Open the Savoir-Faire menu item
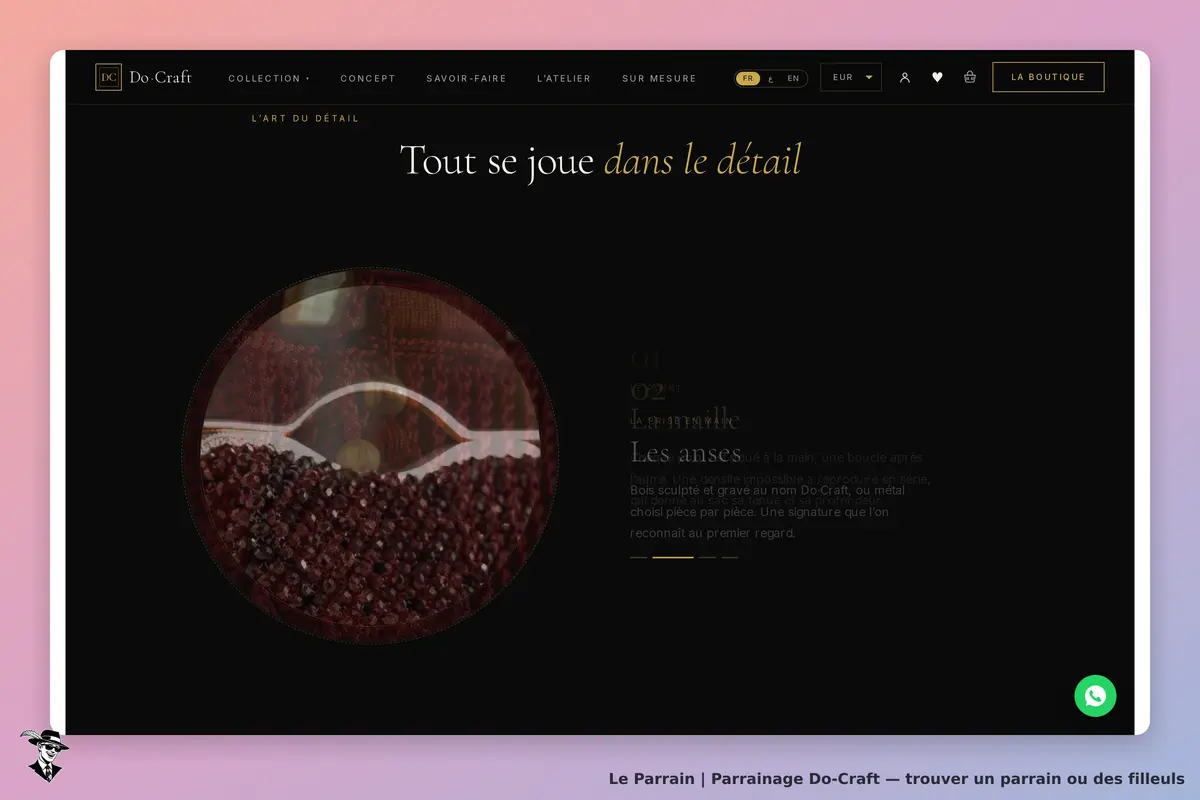 click(x=466, y=78)
